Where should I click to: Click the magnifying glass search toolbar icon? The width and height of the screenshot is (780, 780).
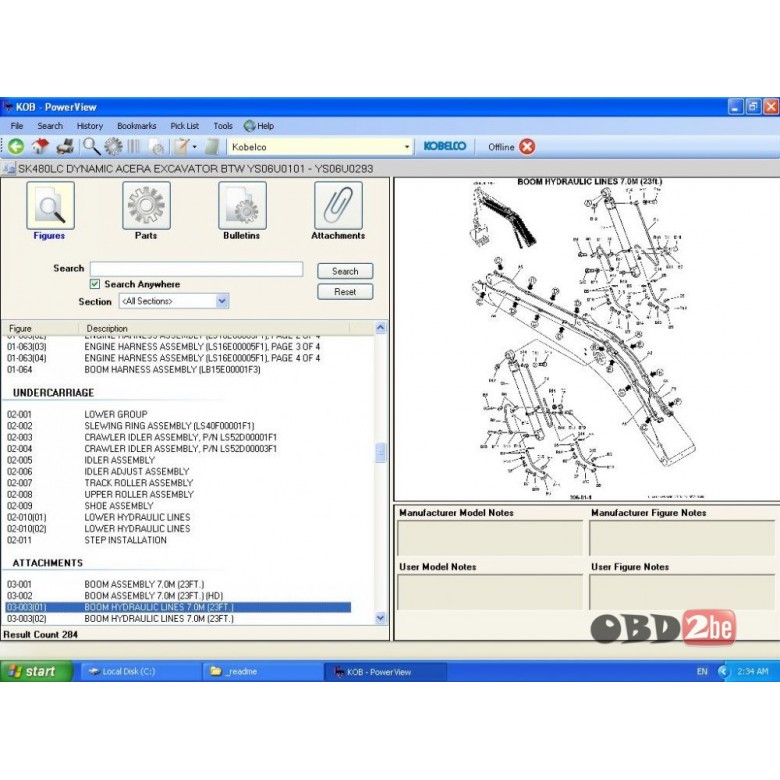pos(91,147)
